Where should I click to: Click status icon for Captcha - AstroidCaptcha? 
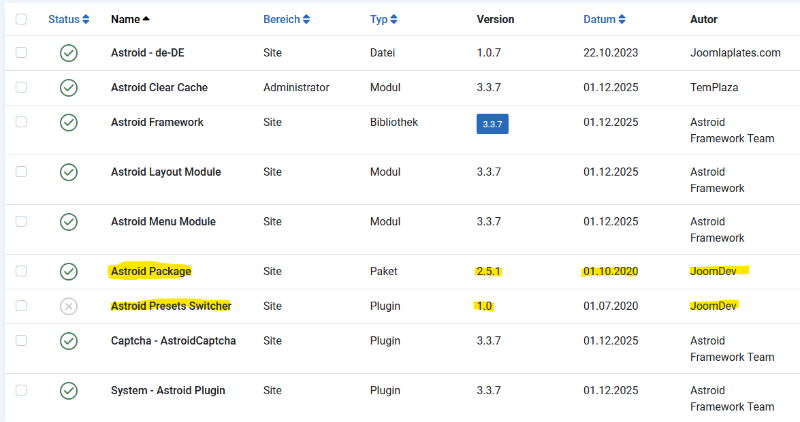pyautogui.click(x=68, y=340)
